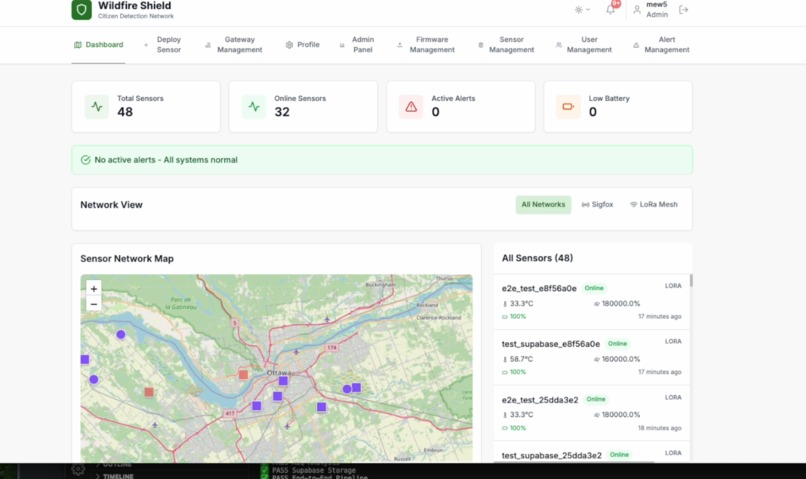Click the Total Sensors activity icon

coord(97,107)
